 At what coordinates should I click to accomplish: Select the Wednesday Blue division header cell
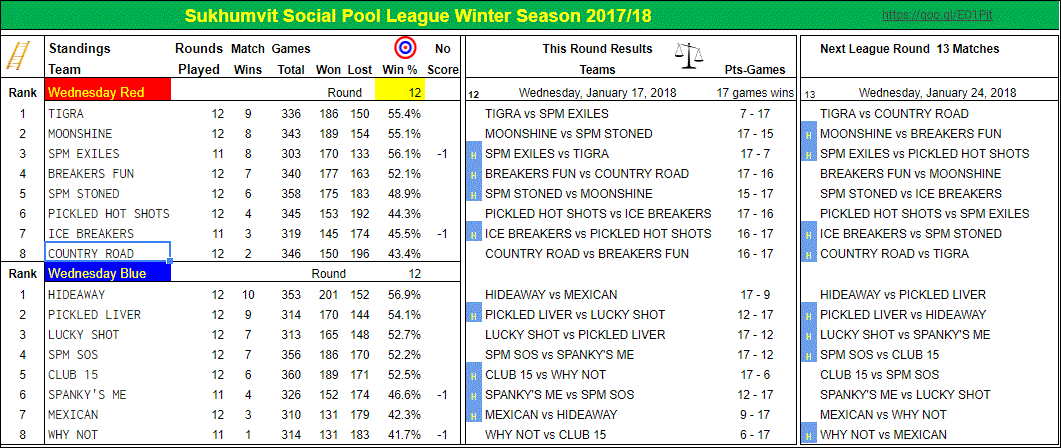pos(108,274)
